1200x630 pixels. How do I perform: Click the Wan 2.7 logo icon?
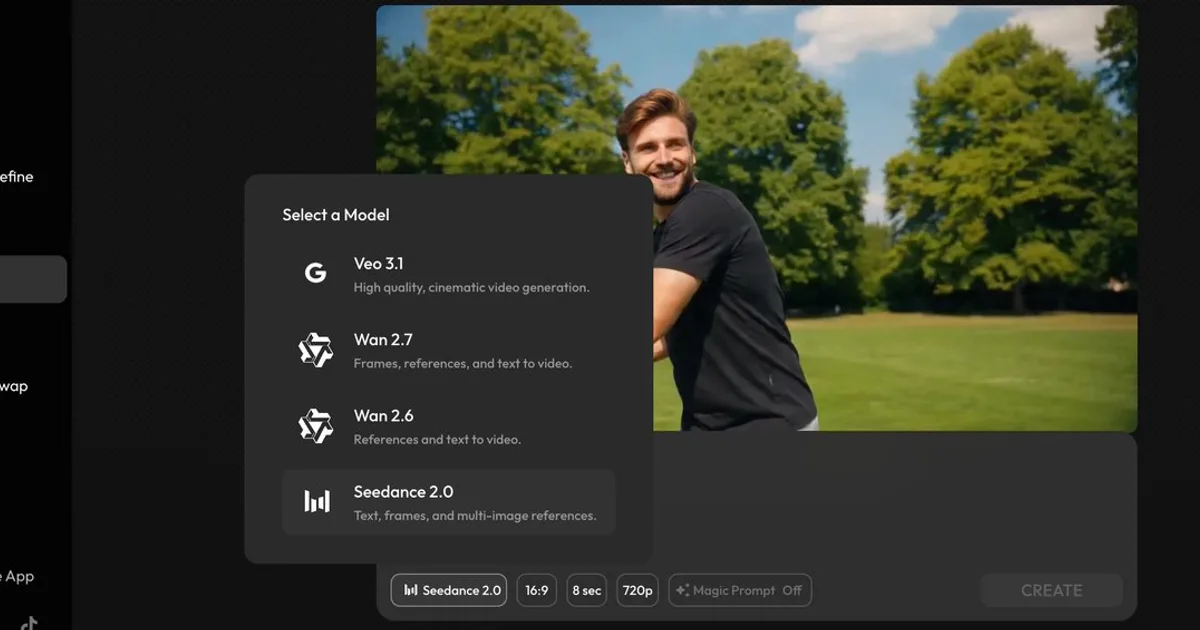tap(316, 350)
